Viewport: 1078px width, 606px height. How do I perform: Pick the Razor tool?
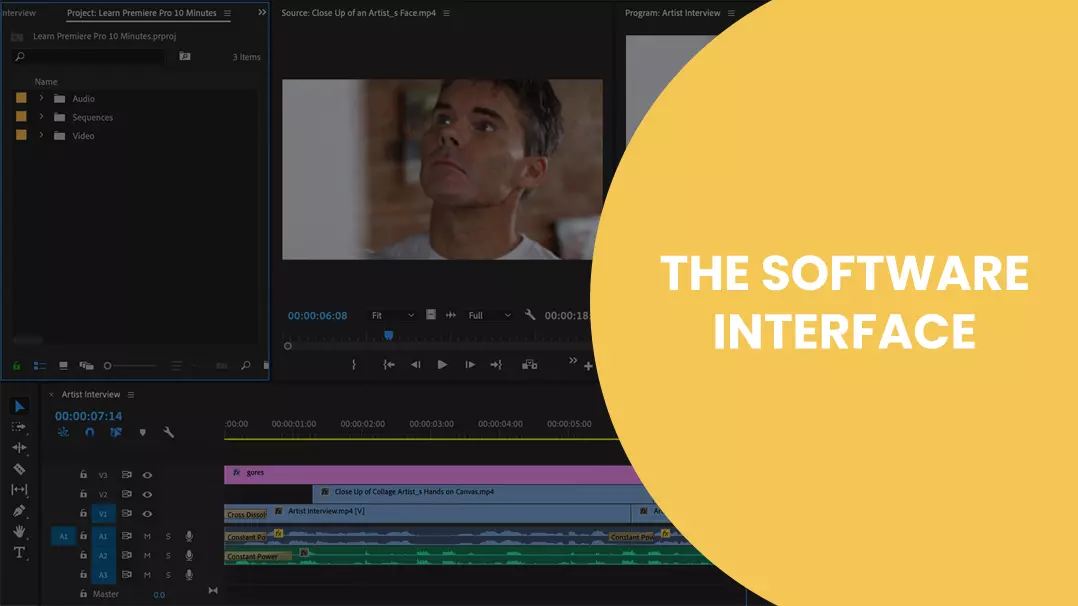click(19, 469)
